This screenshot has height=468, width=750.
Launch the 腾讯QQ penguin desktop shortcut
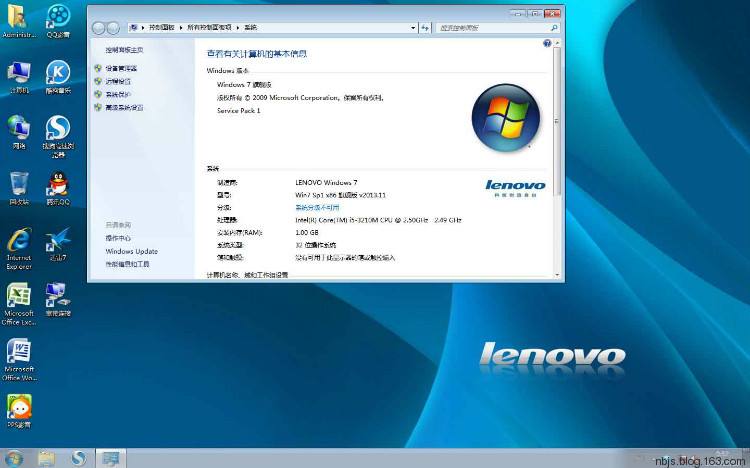coord(58,189)
